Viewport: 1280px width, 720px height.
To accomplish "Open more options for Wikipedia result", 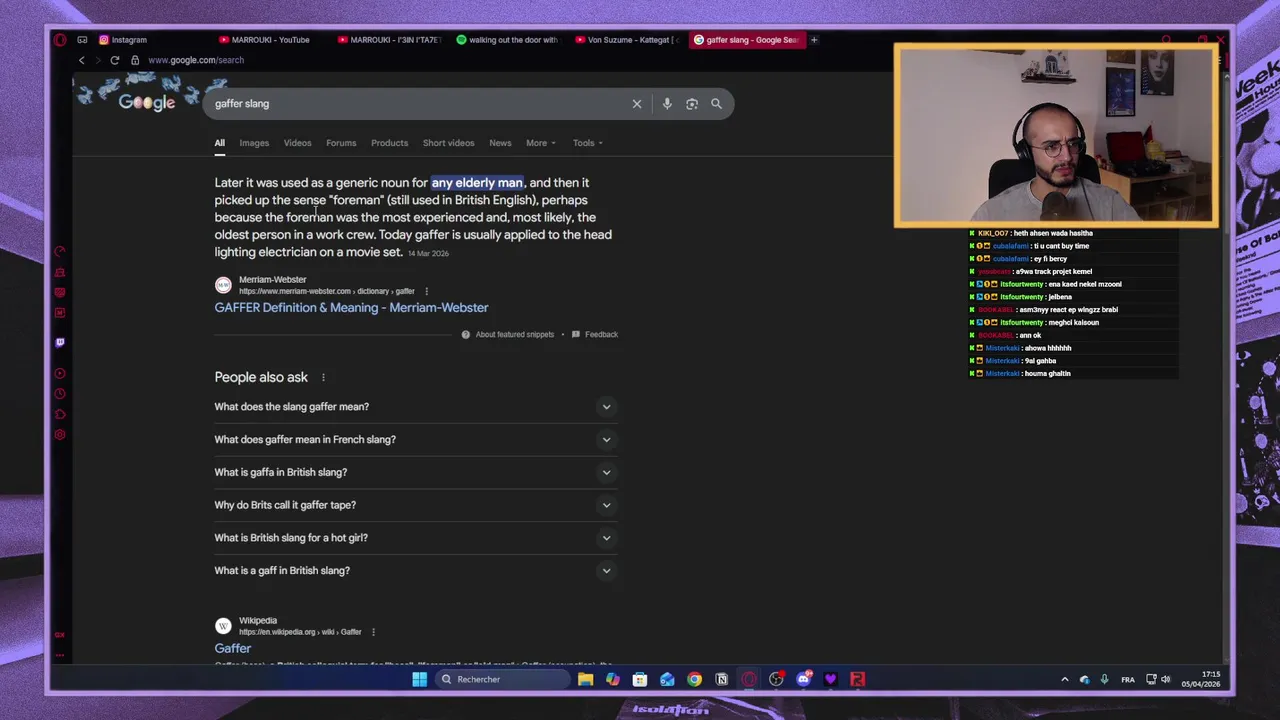I will [373, 632].
